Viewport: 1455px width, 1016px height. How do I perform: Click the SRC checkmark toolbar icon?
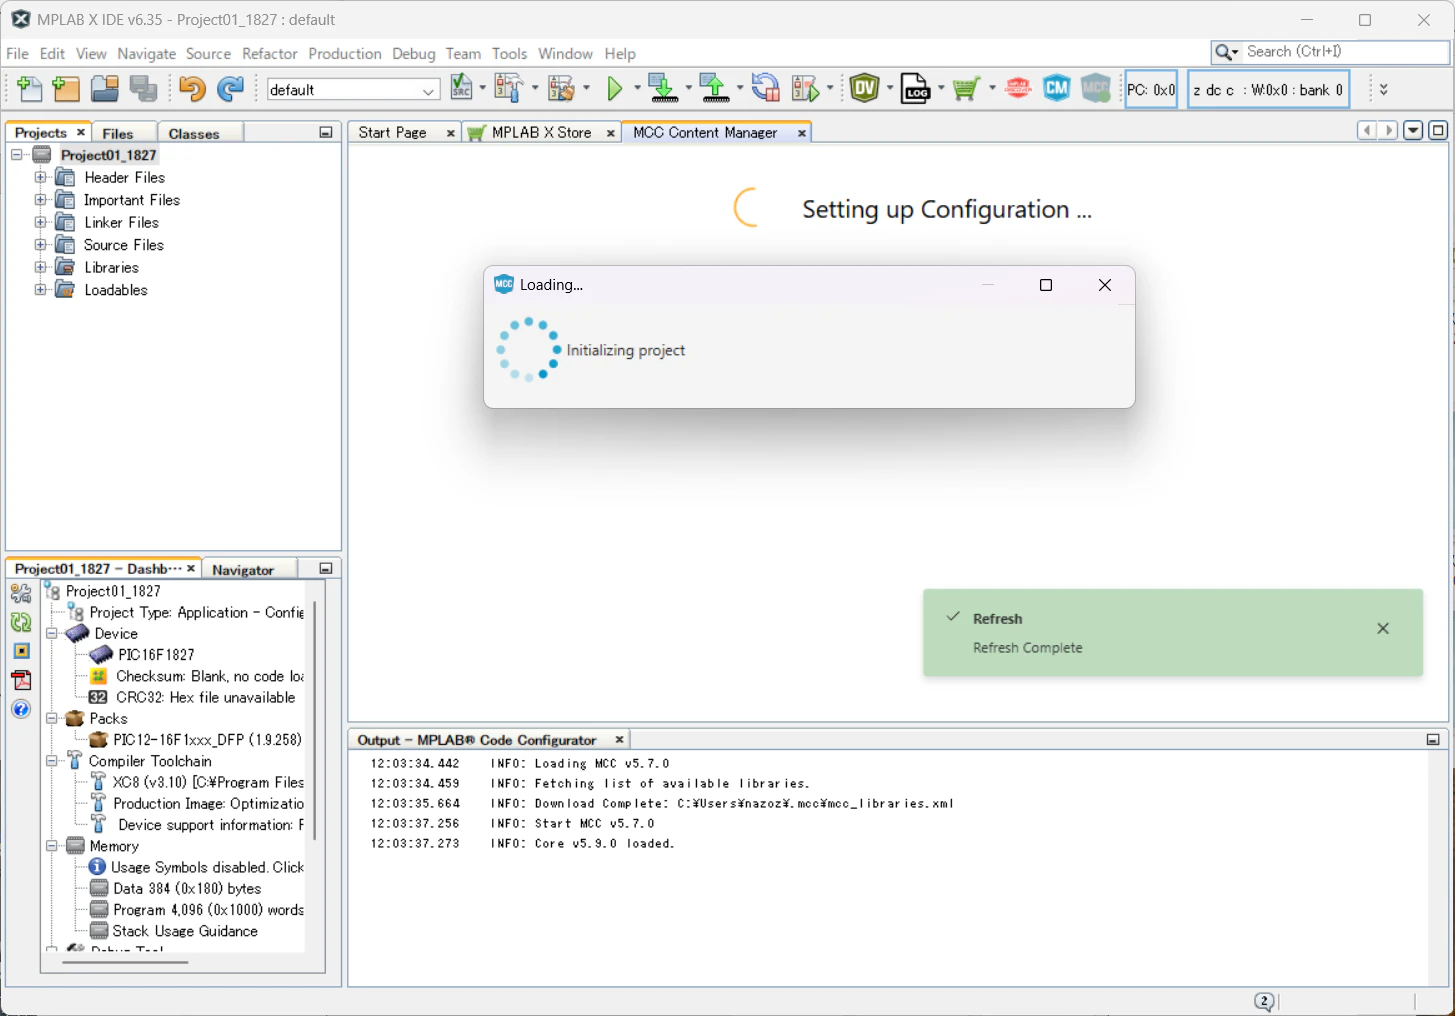[461, 88]
